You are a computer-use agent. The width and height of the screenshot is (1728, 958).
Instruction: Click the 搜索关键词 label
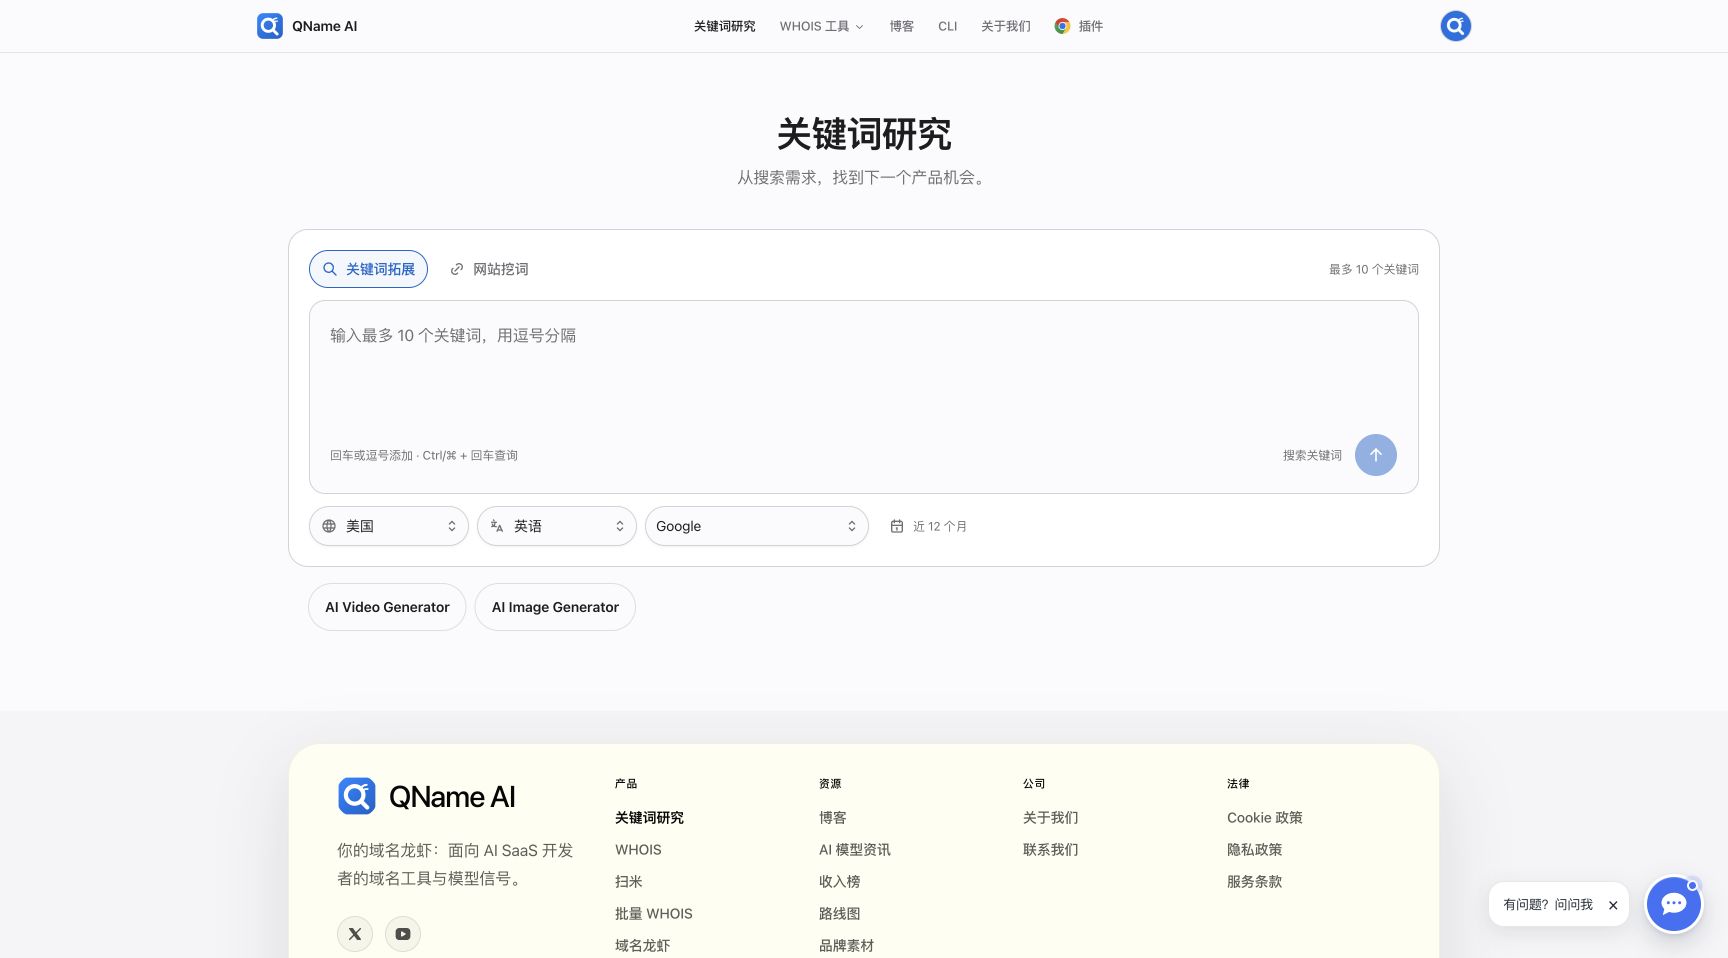point(1312,455)
